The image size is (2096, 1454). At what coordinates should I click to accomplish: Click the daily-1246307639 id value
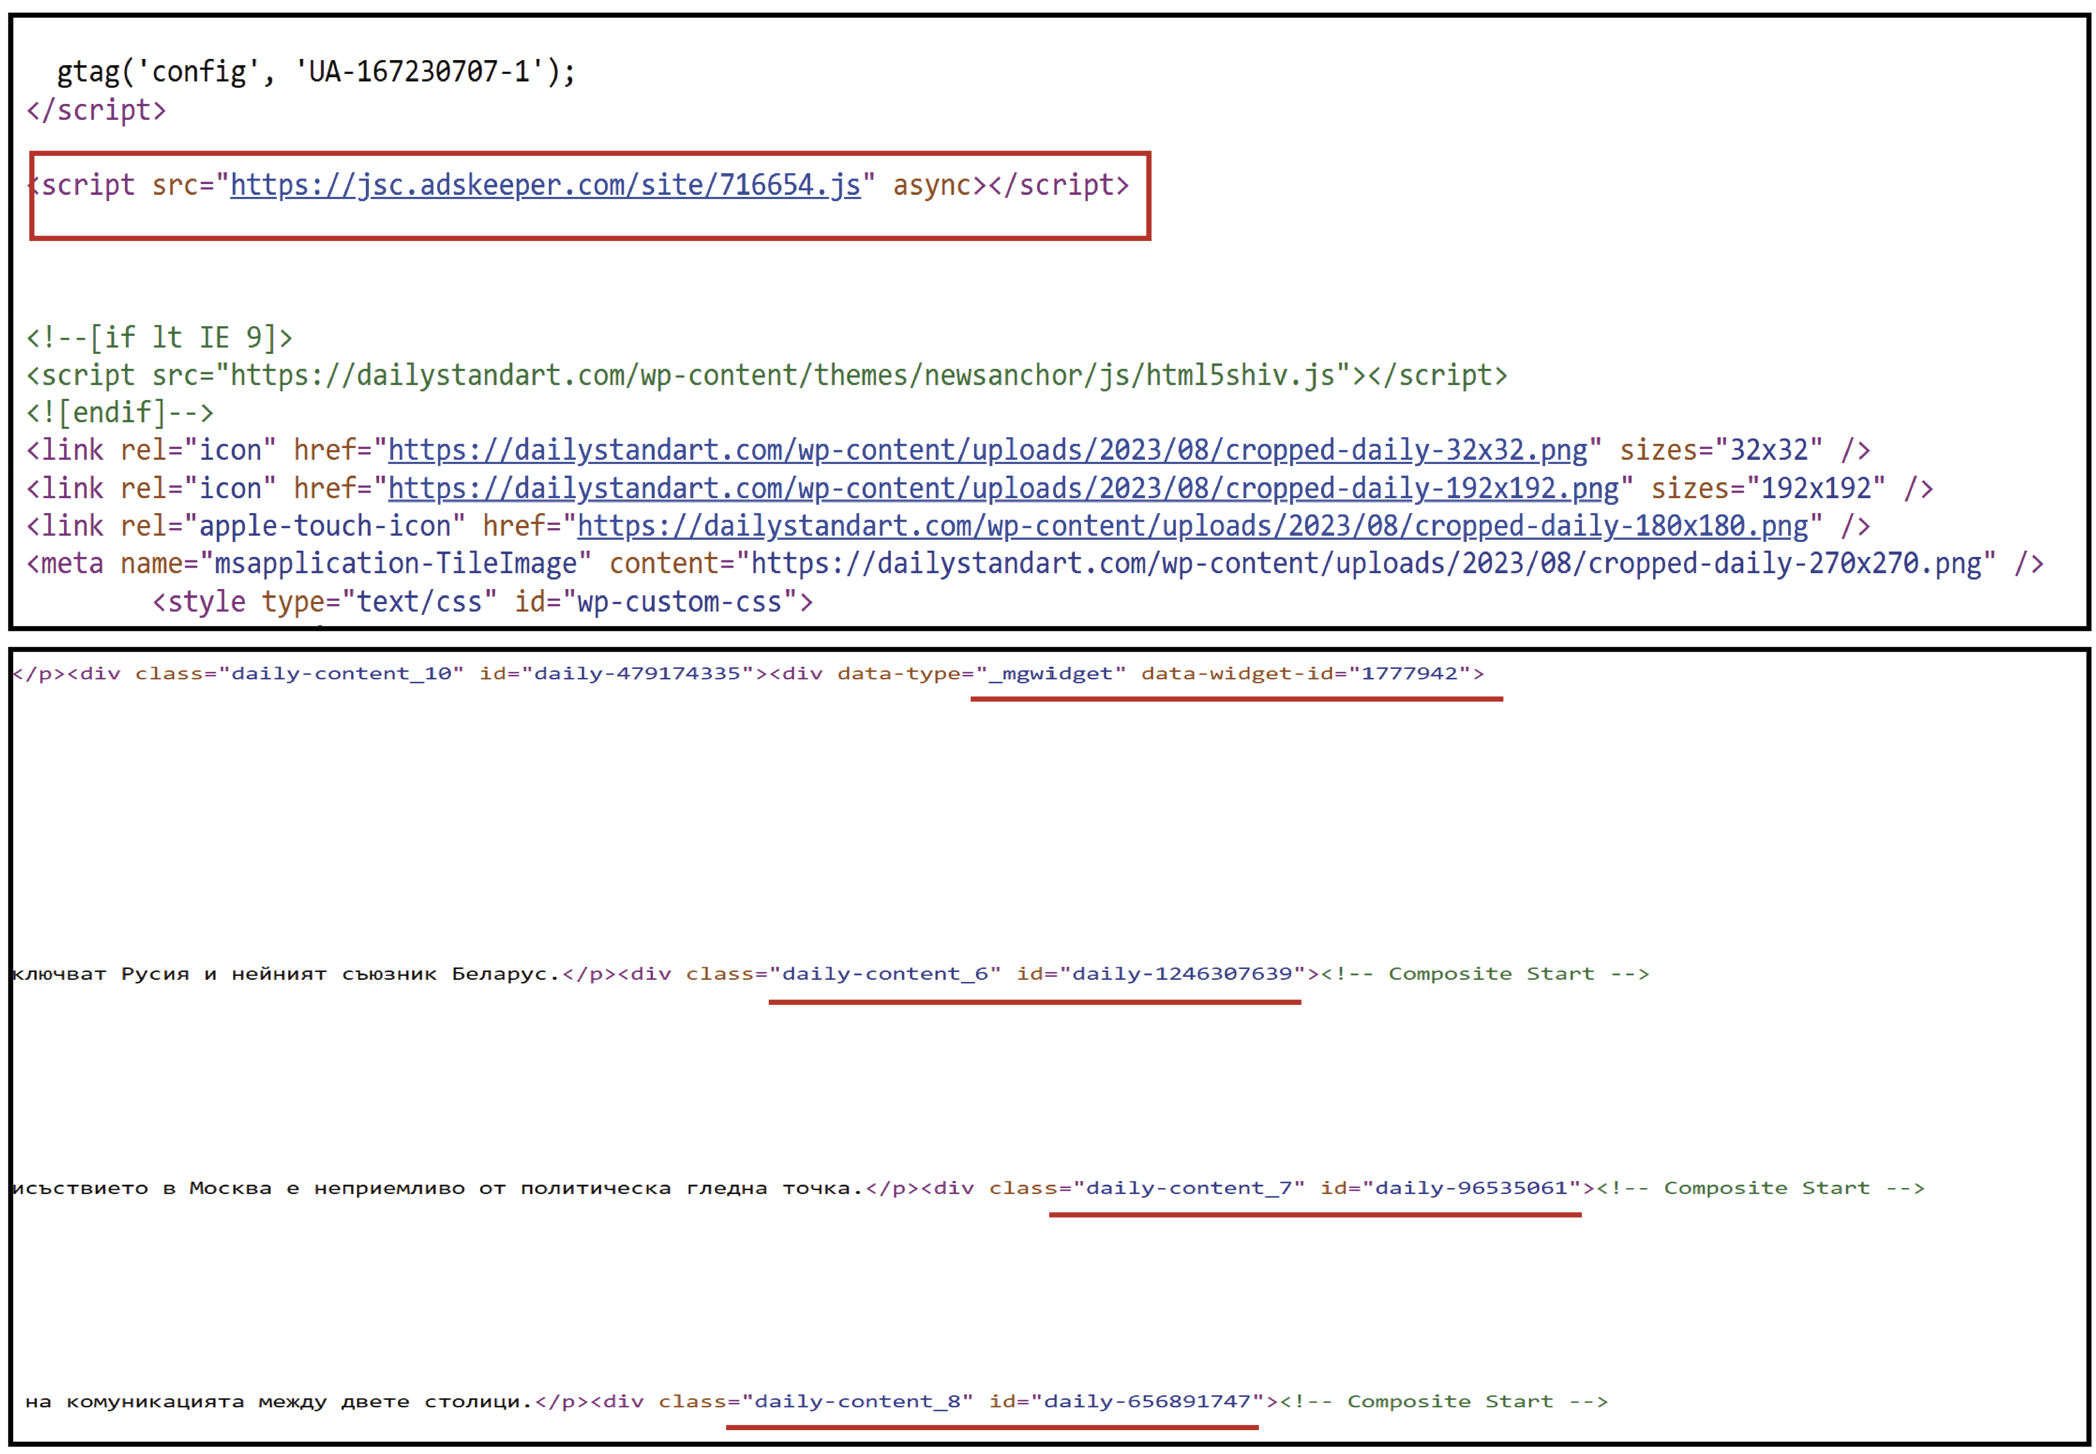[x=1183, y=974]
